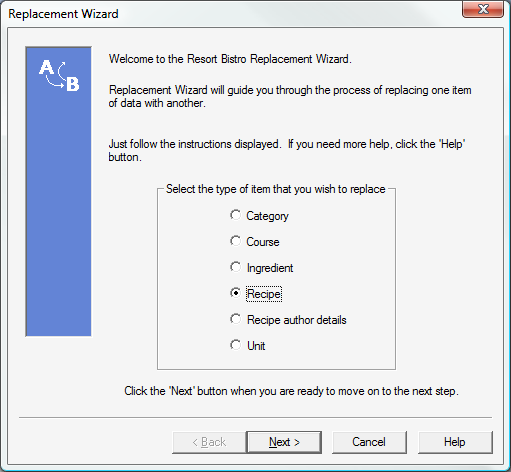Image resolution: width=511 pixels, height=472 pixels.
Task: Pick the Recipe radio button
Action: point(256,294)
